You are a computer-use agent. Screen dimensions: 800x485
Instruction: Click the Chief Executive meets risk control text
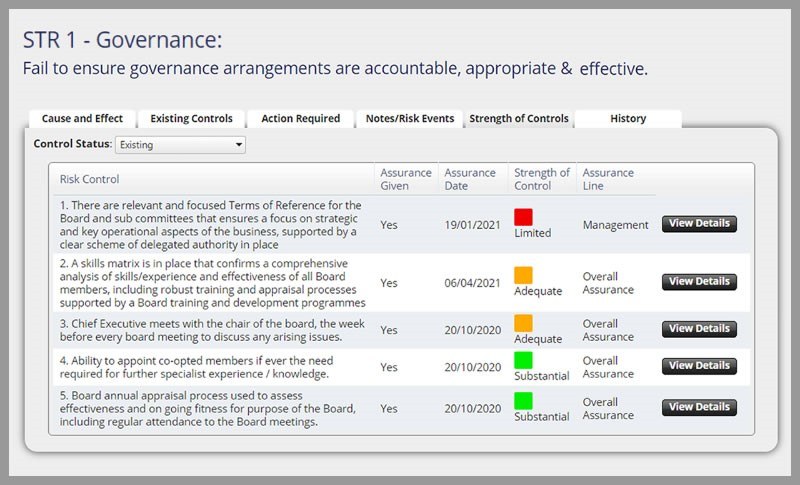click(x=212, y=330)
